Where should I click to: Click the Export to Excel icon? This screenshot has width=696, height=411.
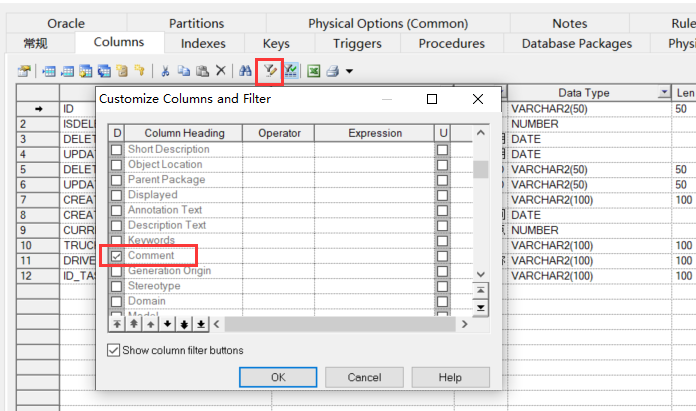(313, 71)
